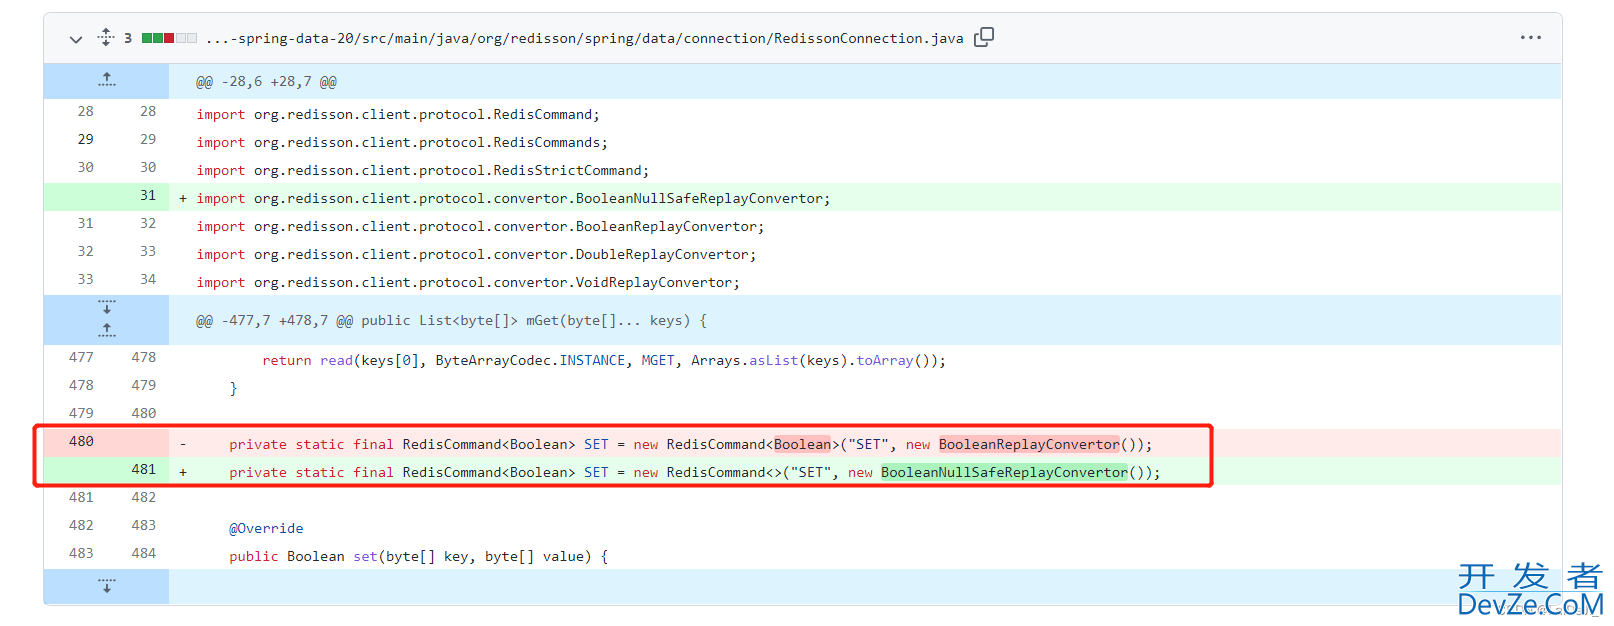Select added line number 31
1614x626 pixels.
coord(148,196)
